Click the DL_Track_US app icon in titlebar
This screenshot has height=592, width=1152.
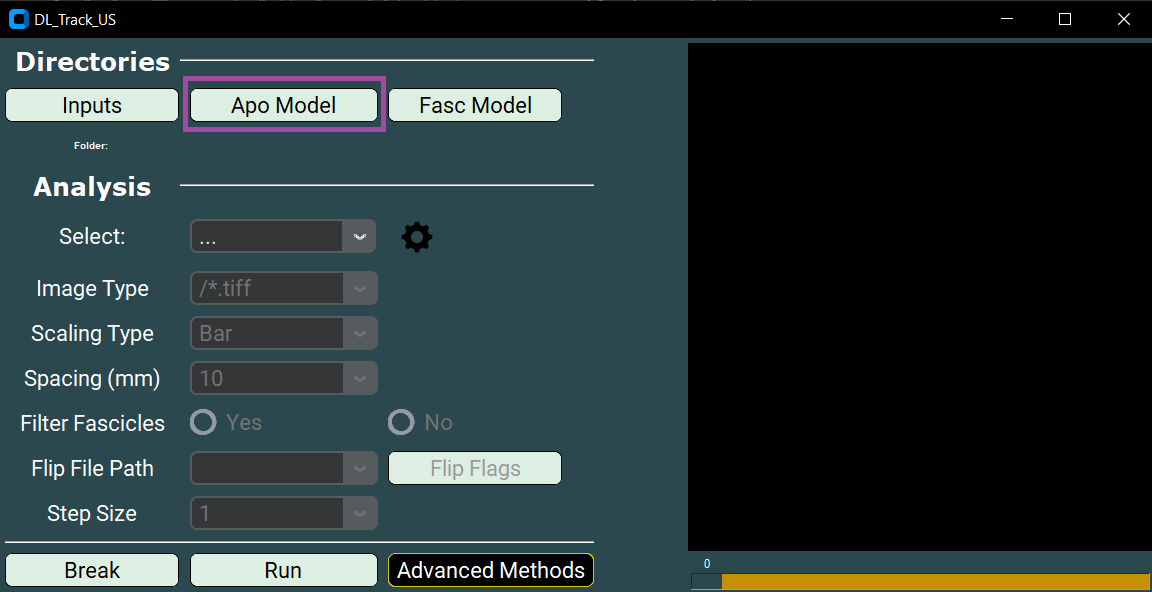(x=17, y=18)
